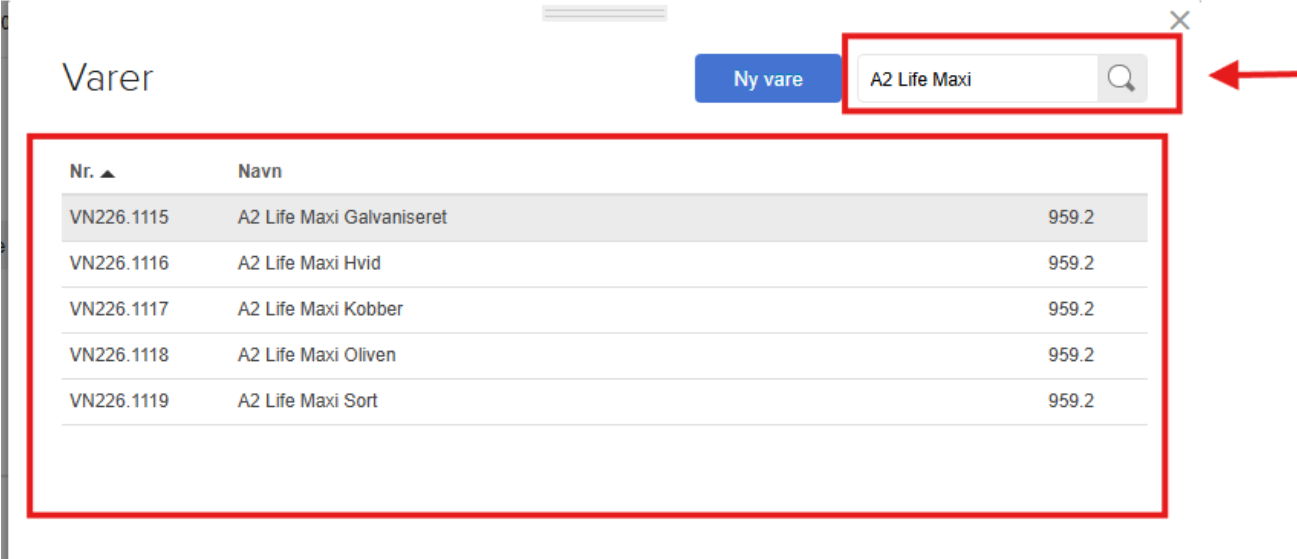
Task: Pick A2 Life Maxi Kobber name
Action: (320, 309)
